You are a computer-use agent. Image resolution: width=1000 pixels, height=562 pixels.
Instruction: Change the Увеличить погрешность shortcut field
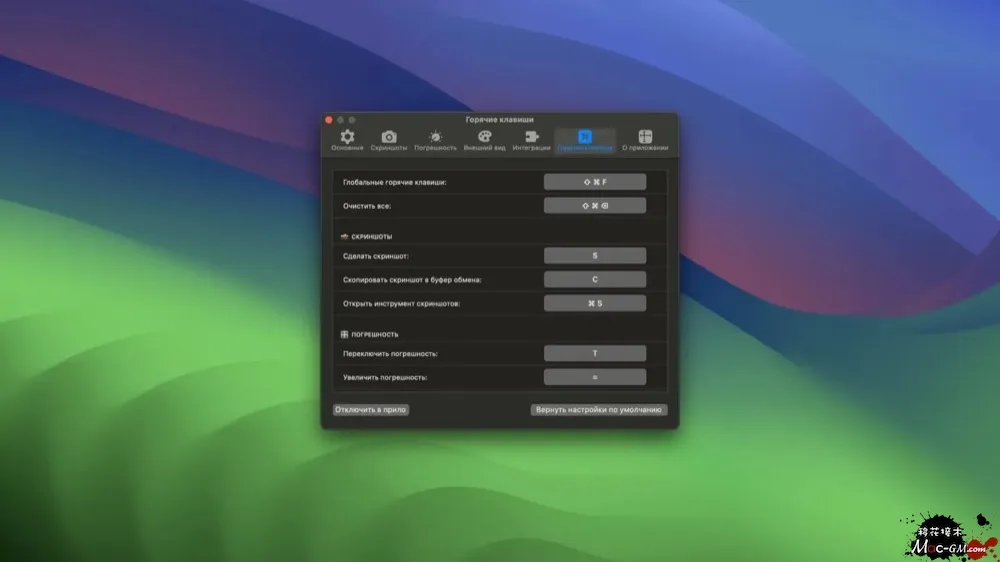pyautogui.click(x=594, y=377)
